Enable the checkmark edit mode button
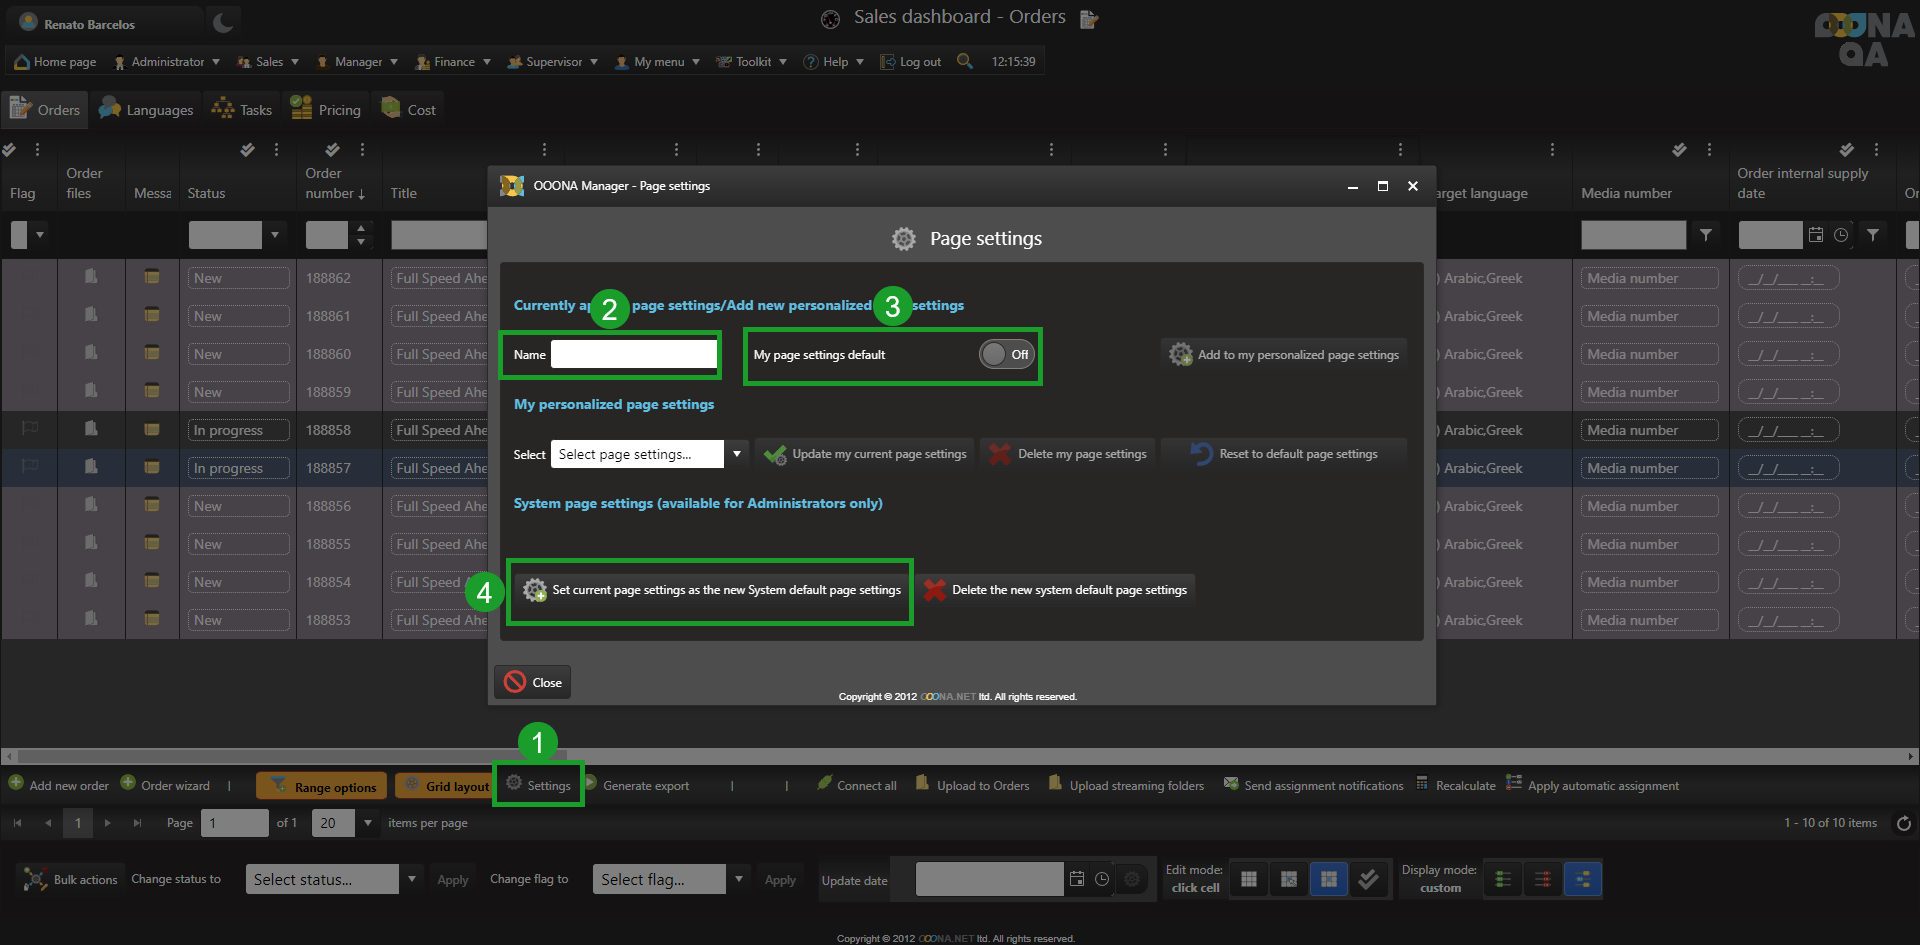 (x=1367, y=879)
